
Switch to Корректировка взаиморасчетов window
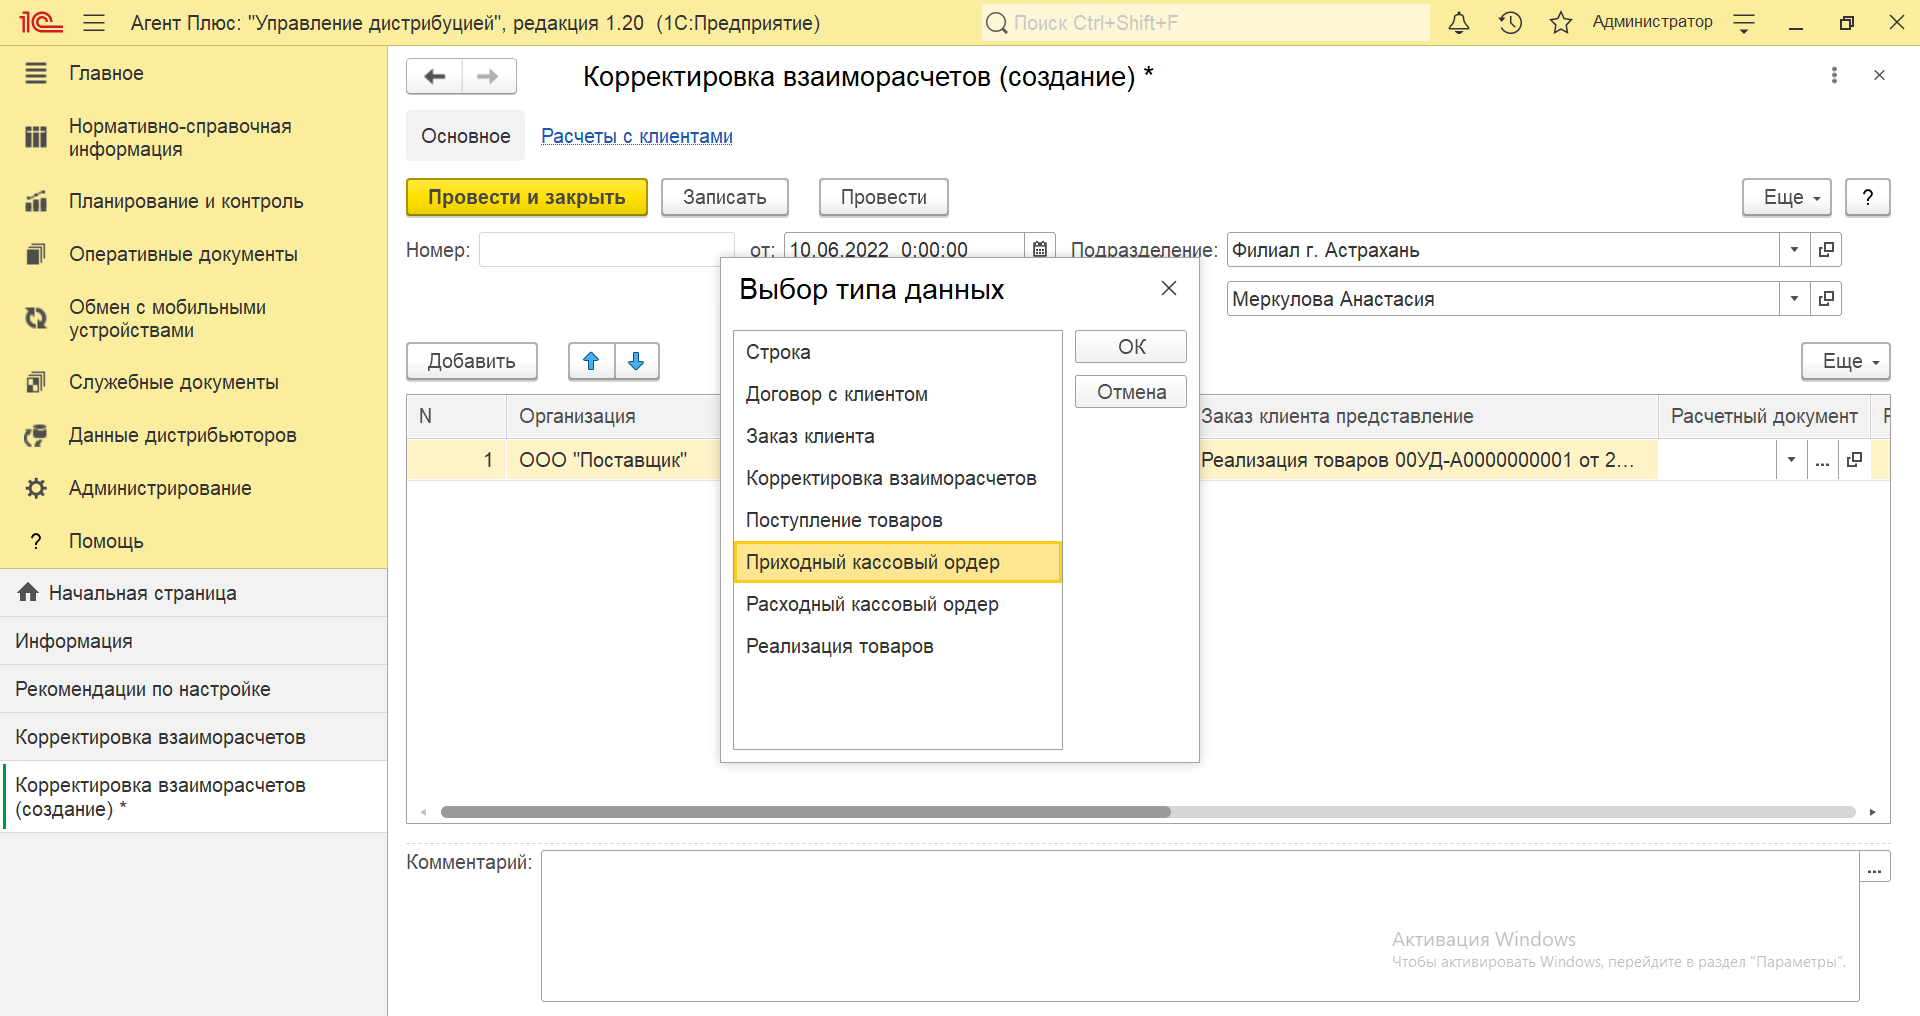(194, 737)
